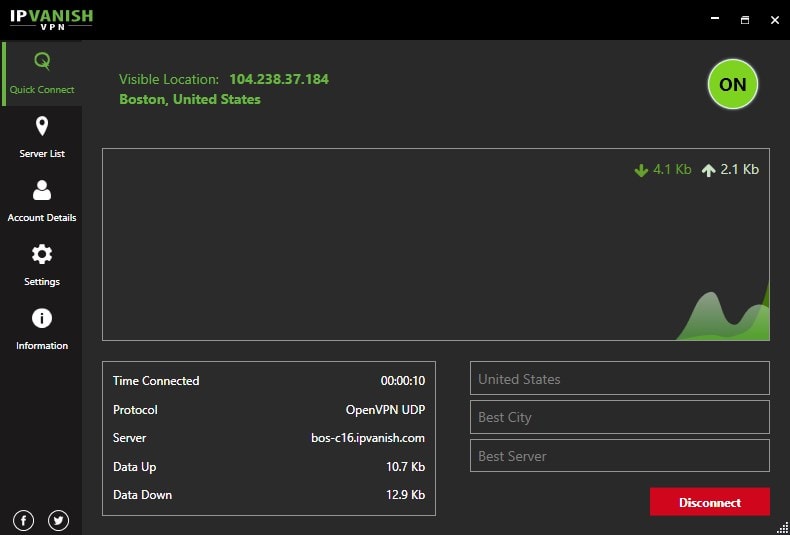
Task: Click the IPVanish VPN logo
Action: (x=51, y=19)
